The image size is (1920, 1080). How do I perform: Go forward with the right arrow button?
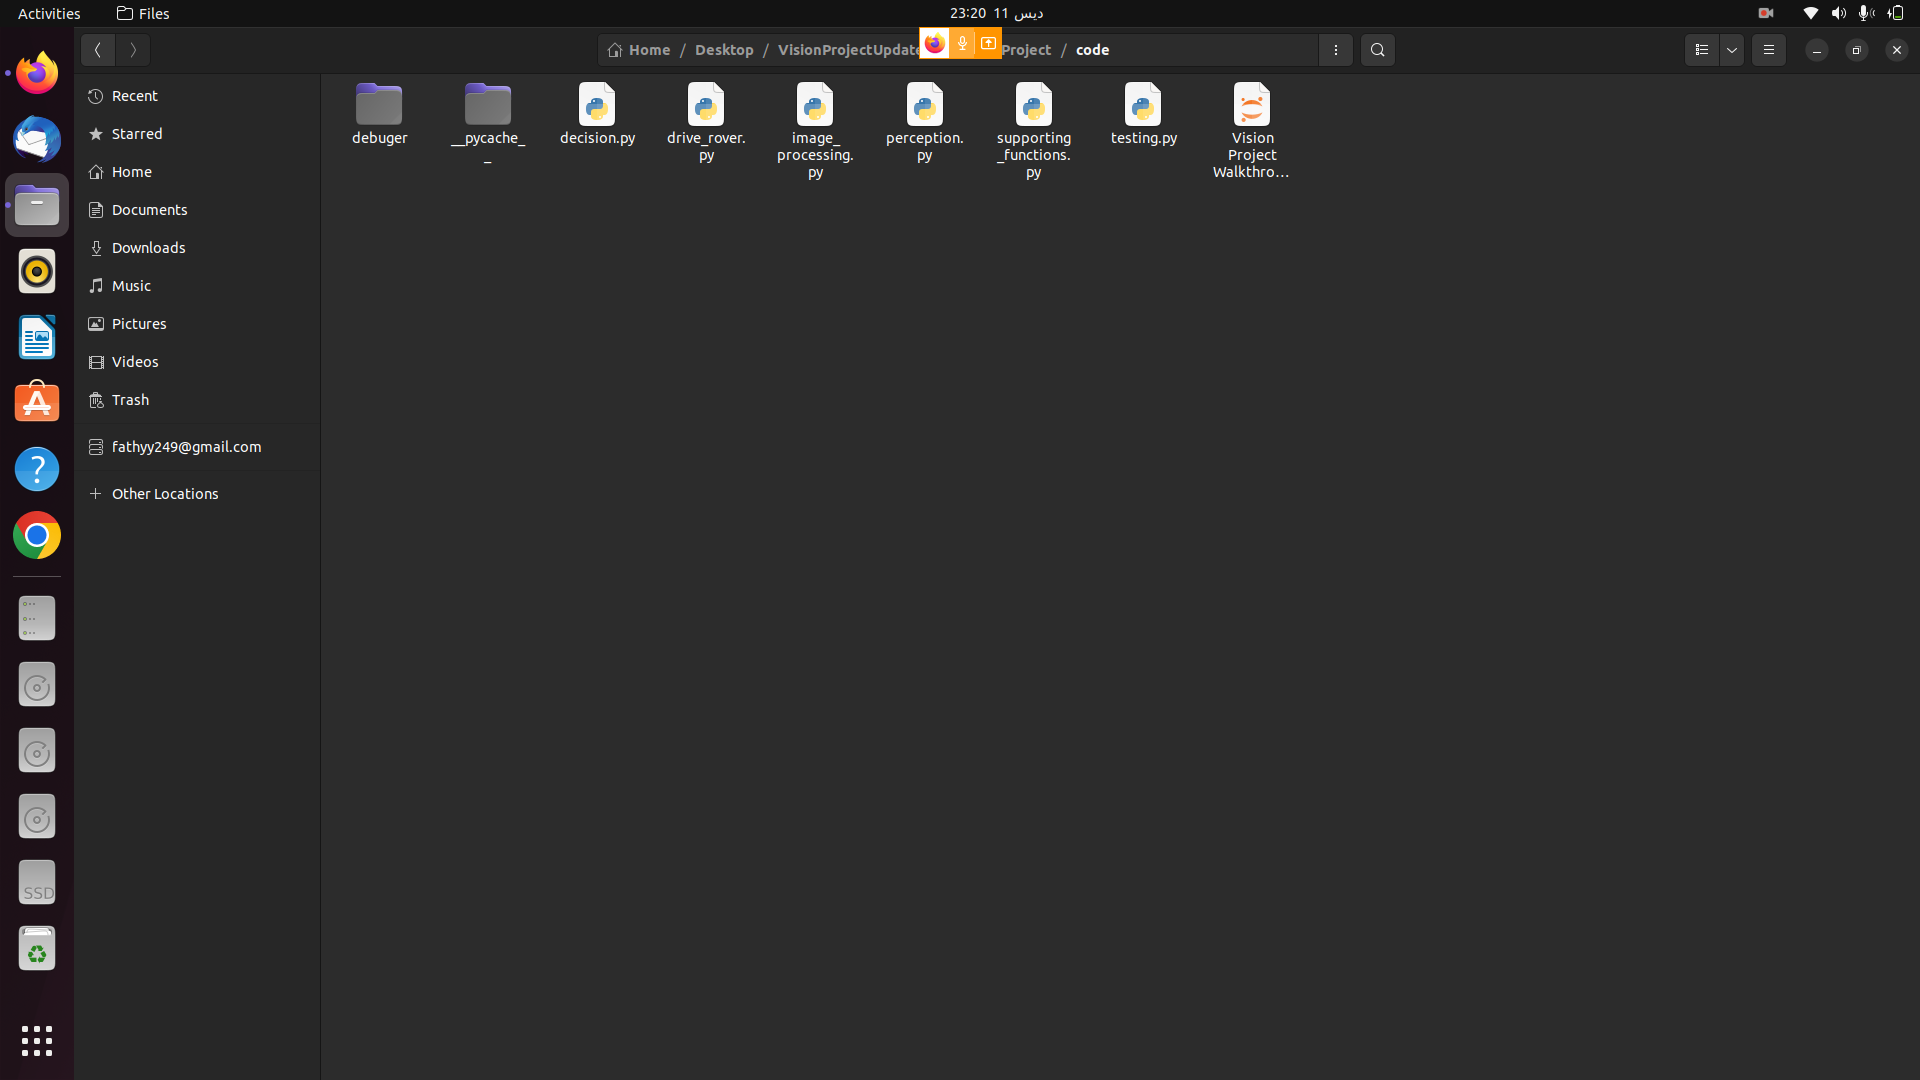click(133, 50)
